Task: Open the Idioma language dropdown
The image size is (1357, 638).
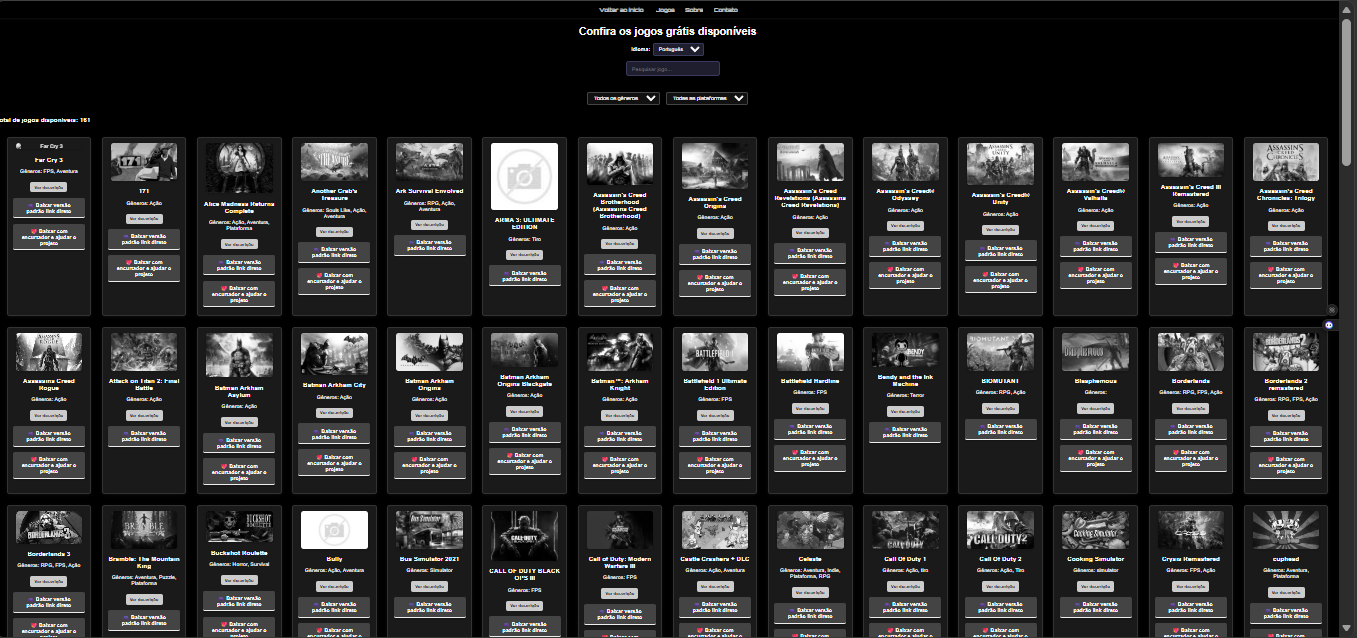Action: click(x=680, y=49)
